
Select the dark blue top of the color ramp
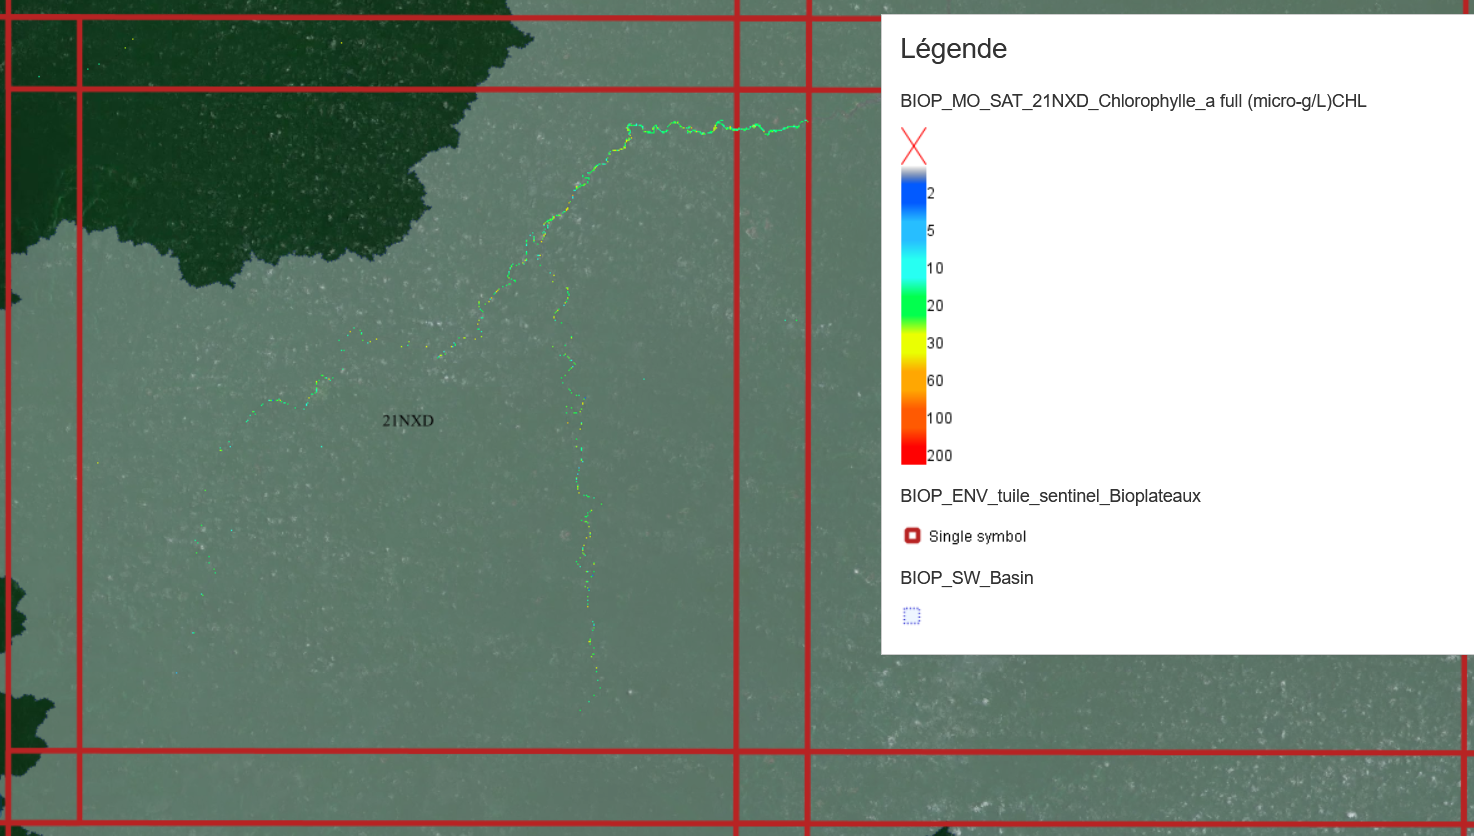click(x=913, y=190)
